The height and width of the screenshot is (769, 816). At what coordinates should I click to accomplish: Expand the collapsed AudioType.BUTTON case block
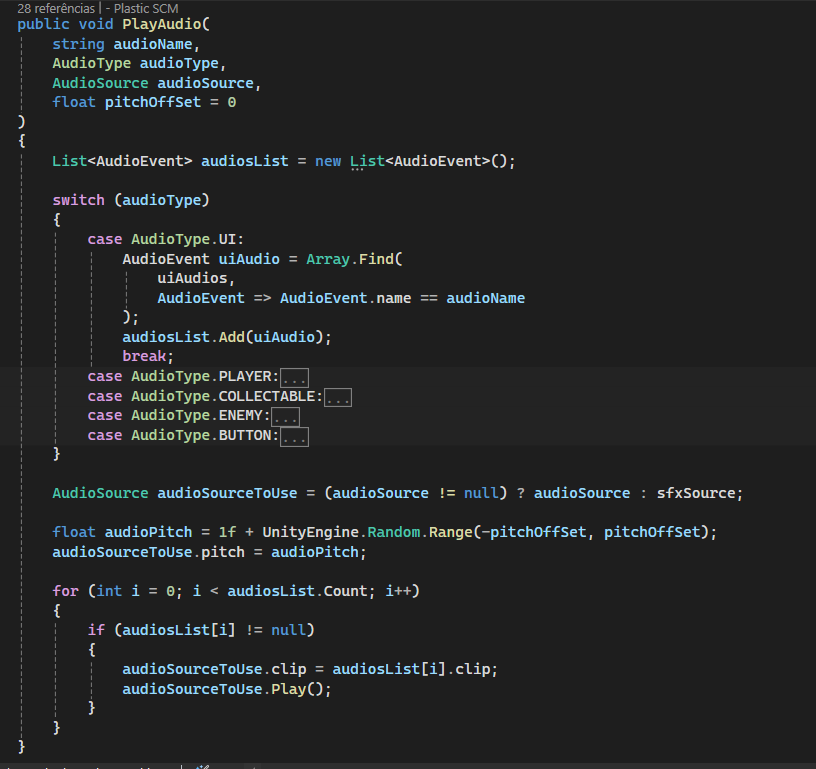point(294,436)
